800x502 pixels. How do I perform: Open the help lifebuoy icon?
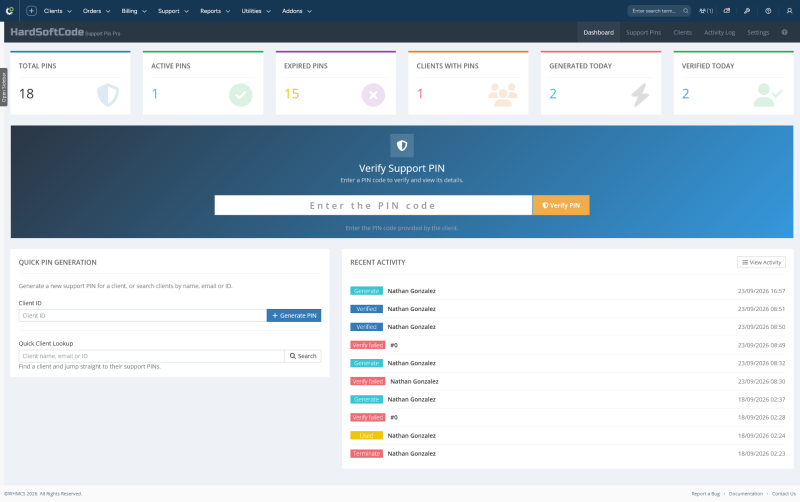pyautogui.click(x=768, y=11)
